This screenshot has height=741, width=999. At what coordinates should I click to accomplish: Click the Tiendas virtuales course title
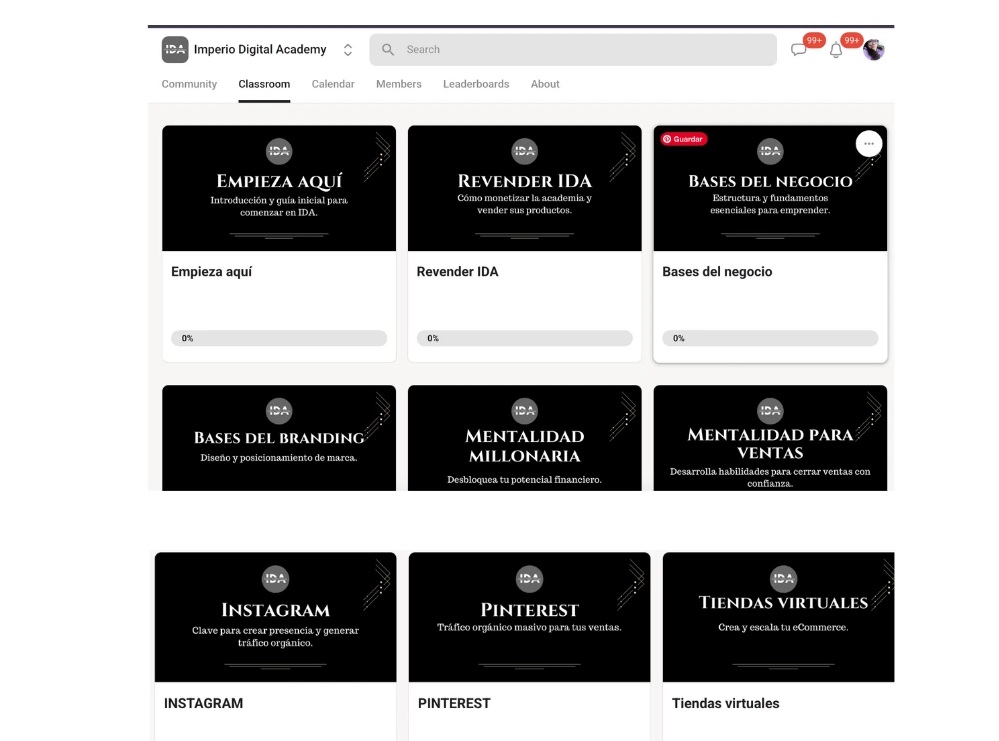(725, 703)
